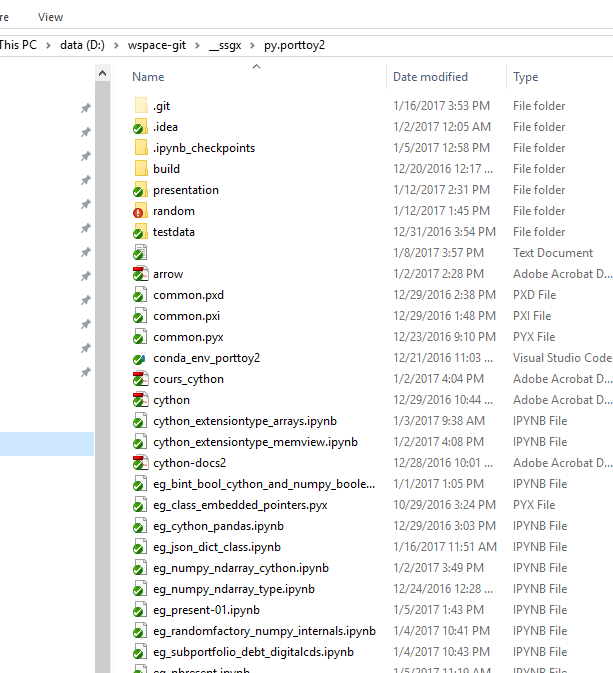Click the file name 'eg_randomfactory_numpy_internals.ipynb'

264,631
